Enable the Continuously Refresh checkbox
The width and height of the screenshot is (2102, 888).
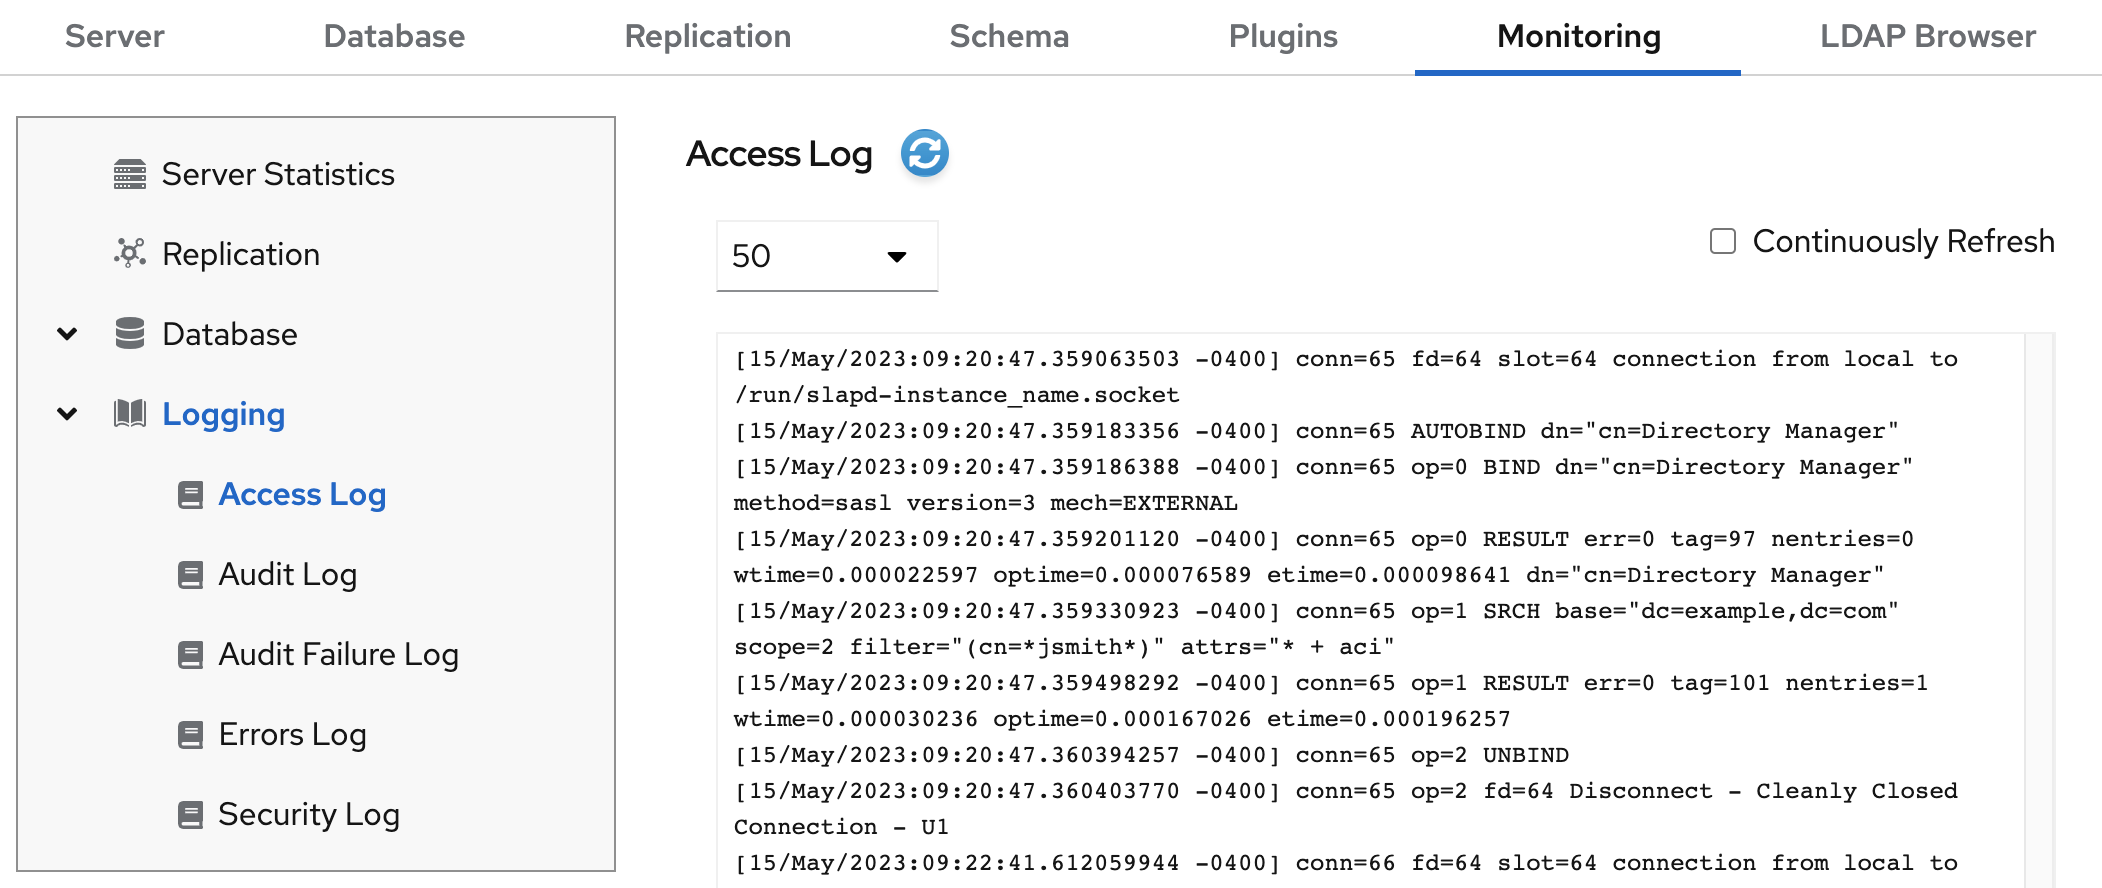1722,241
